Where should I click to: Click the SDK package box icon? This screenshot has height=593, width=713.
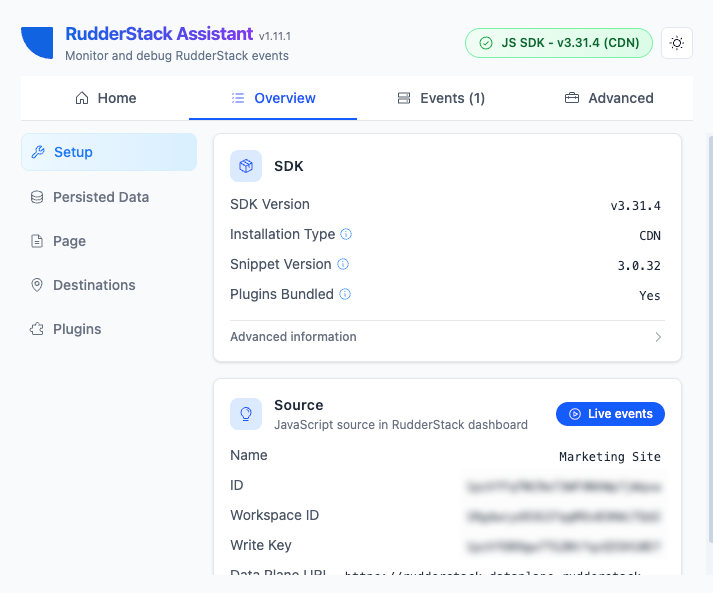(x=246, y=166)
